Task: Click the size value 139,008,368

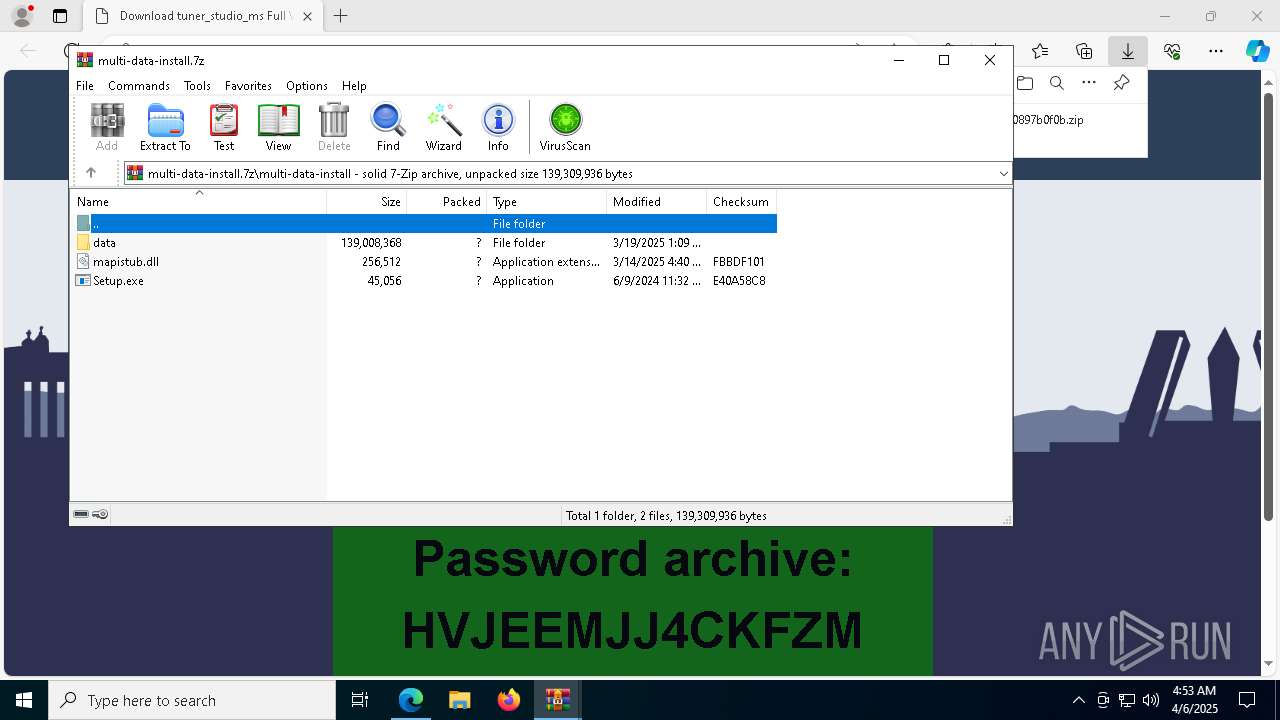Action: tap(371, 243)
